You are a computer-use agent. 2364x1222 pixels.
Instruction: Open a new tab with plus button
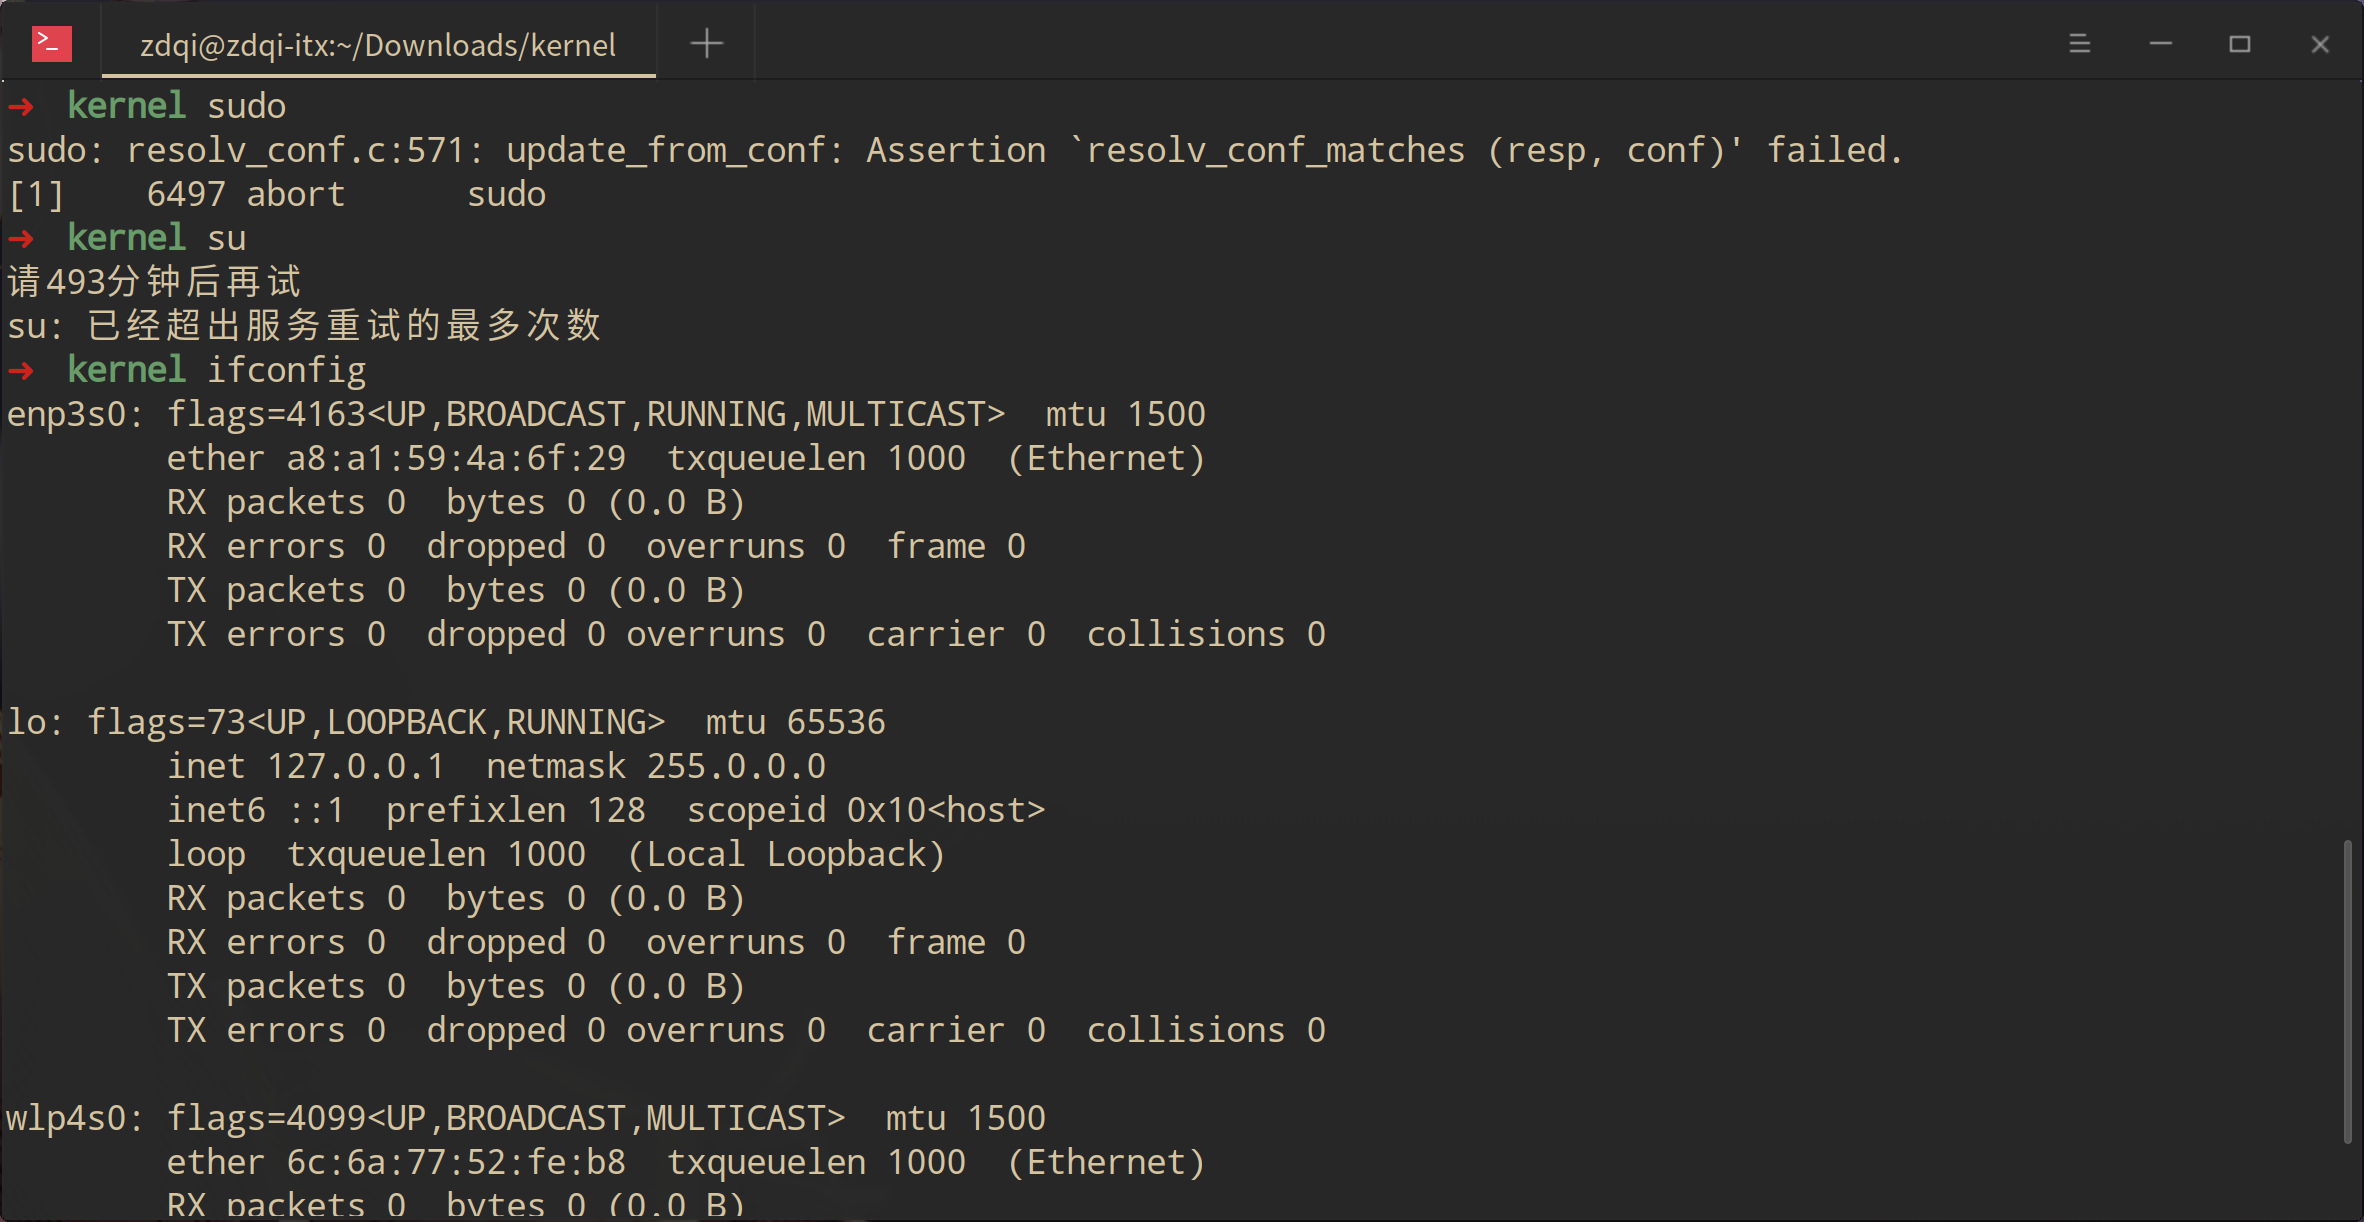click(x=706, y=44)
